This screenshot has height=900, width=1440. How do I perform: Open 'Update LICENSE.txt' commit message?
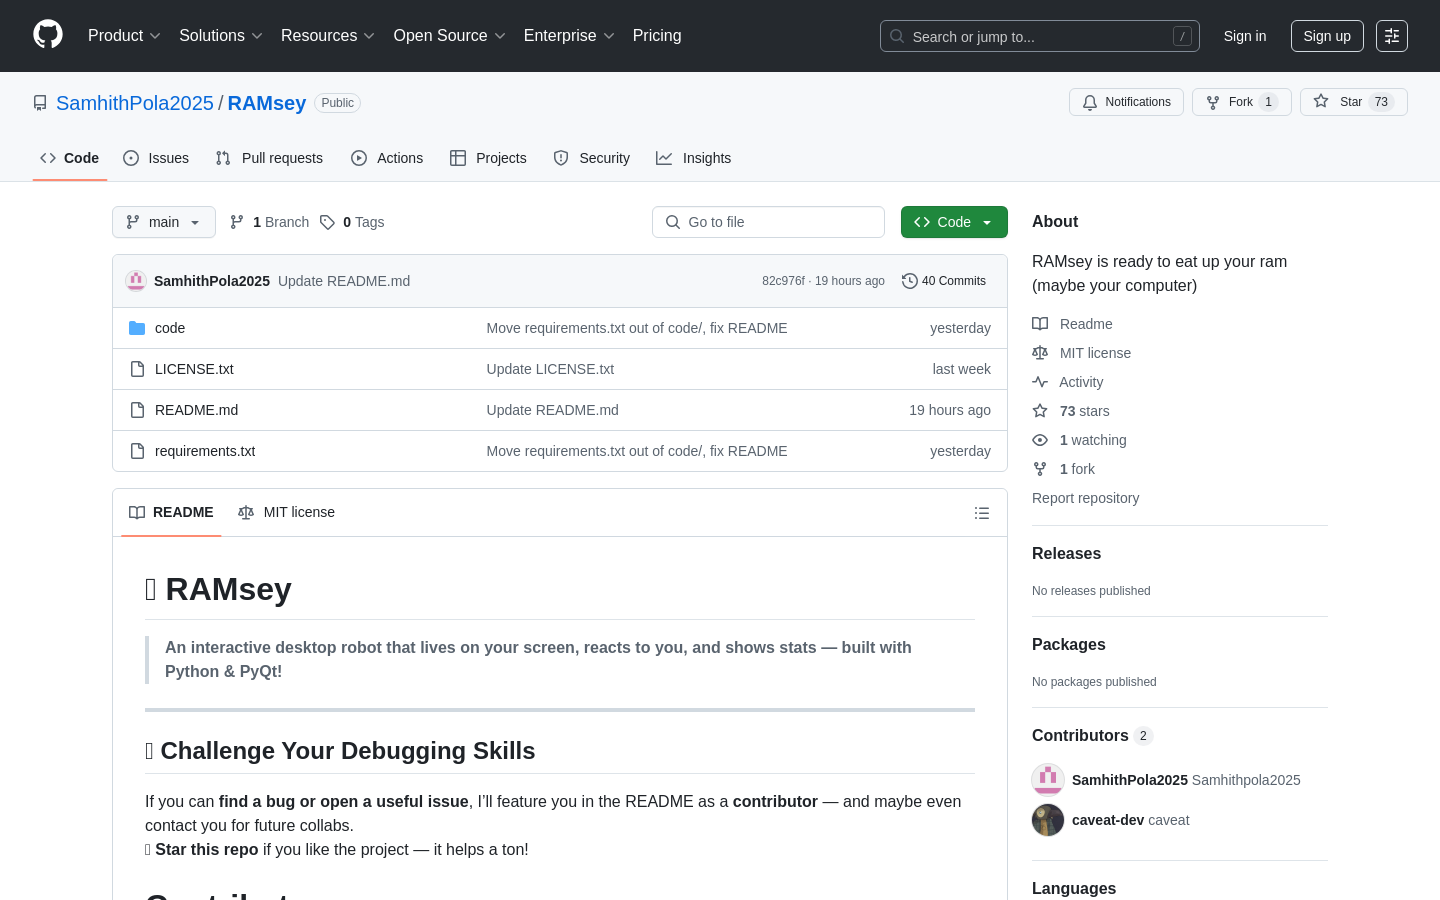[550, 369]
